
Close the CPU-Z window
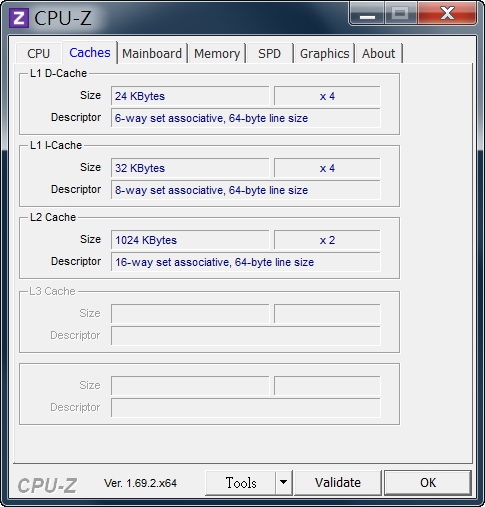[x=447, y=13]
